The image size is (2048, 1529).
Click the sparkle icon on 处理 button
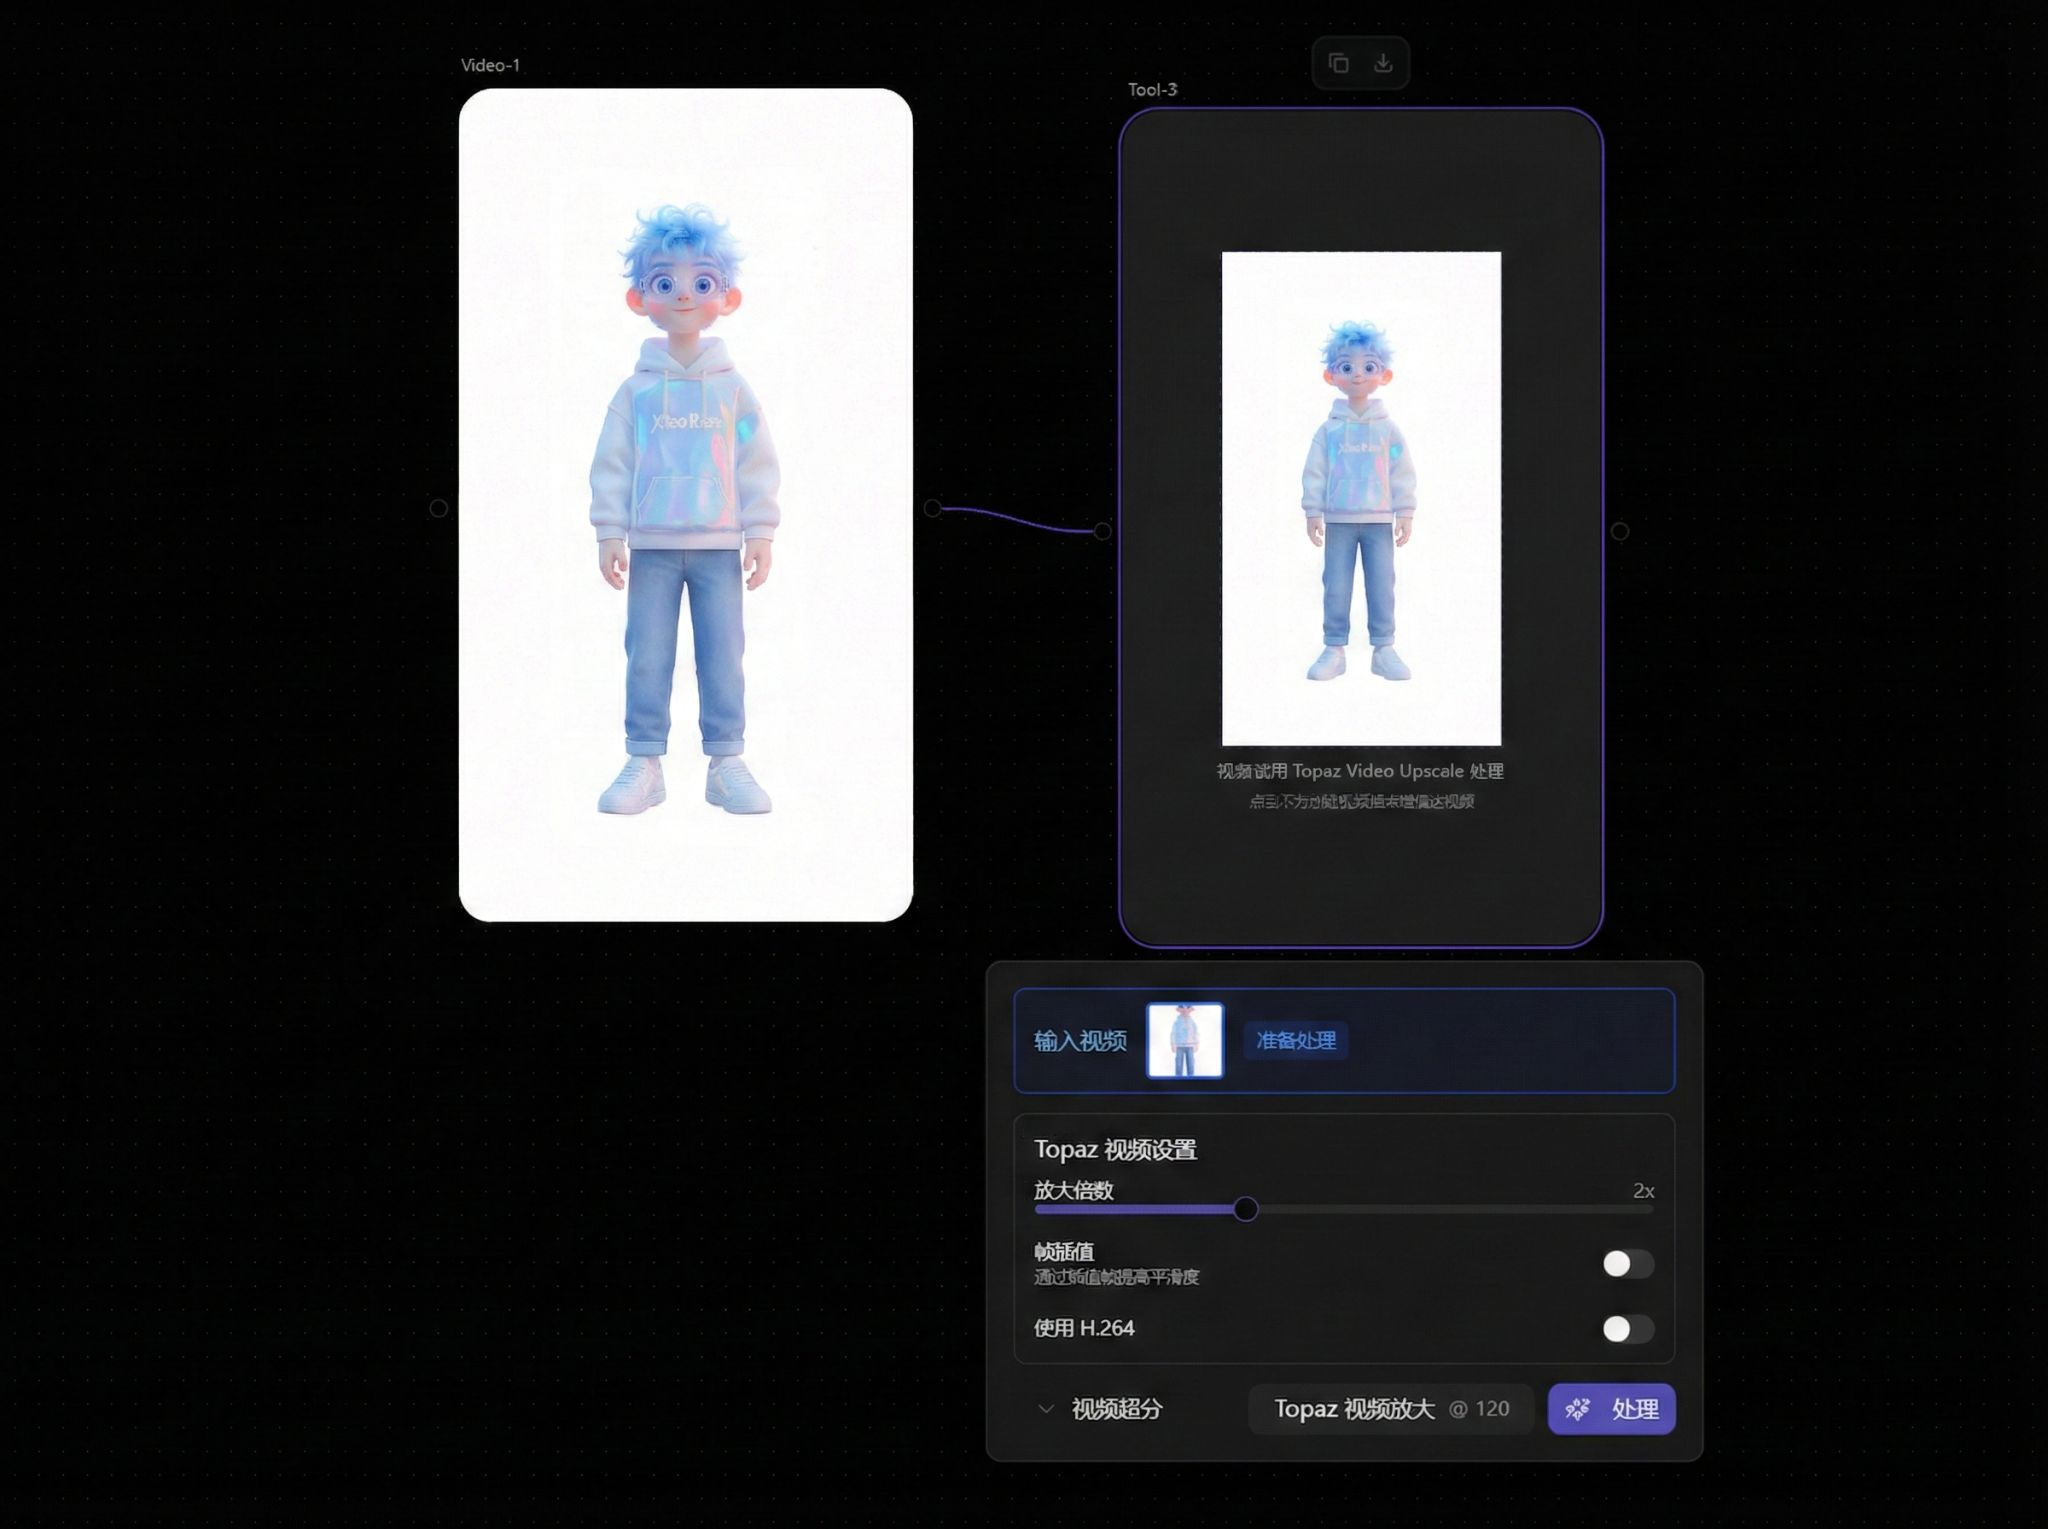(x=1577, y=1409)
